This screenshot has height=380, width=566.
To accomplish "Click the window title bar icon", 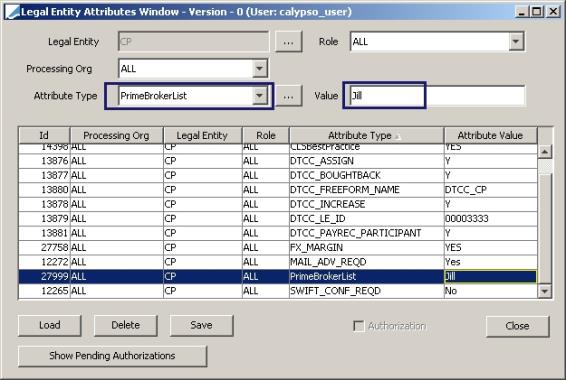I will (12, 12).
